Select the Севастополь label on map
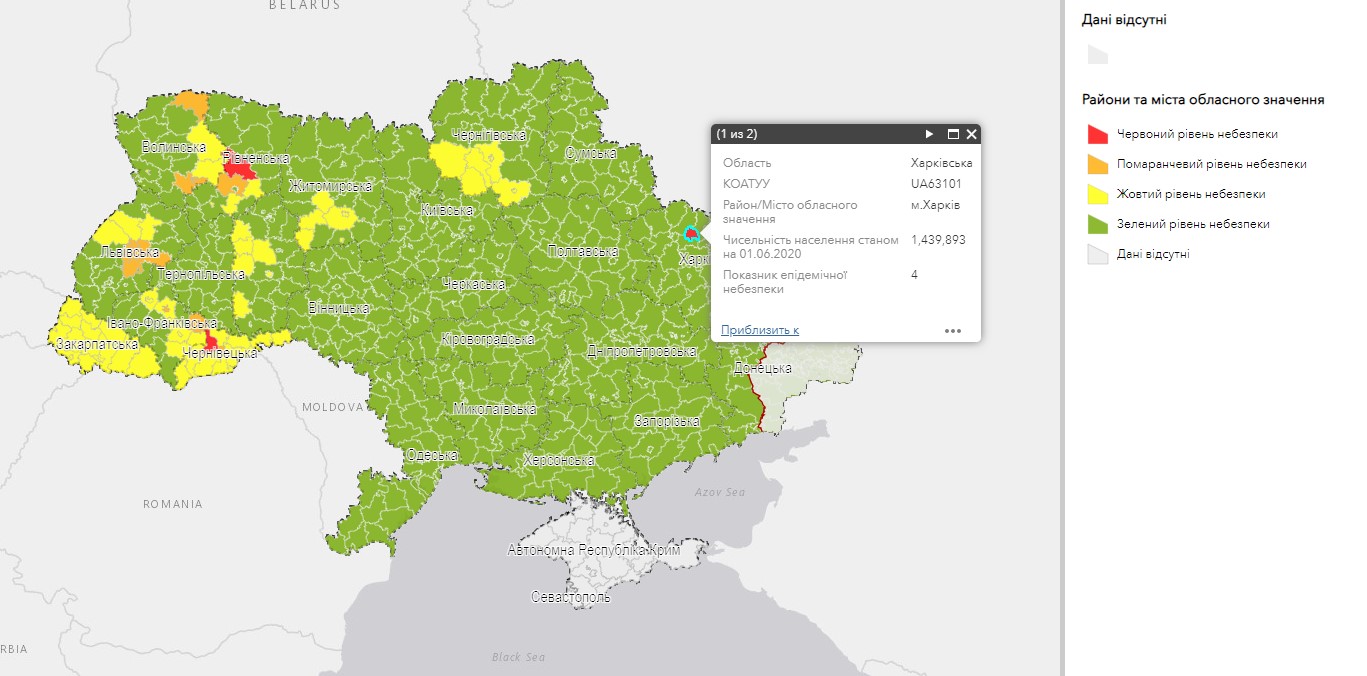Viewport: 1367px width, 676px height. (x=570, y=597)
